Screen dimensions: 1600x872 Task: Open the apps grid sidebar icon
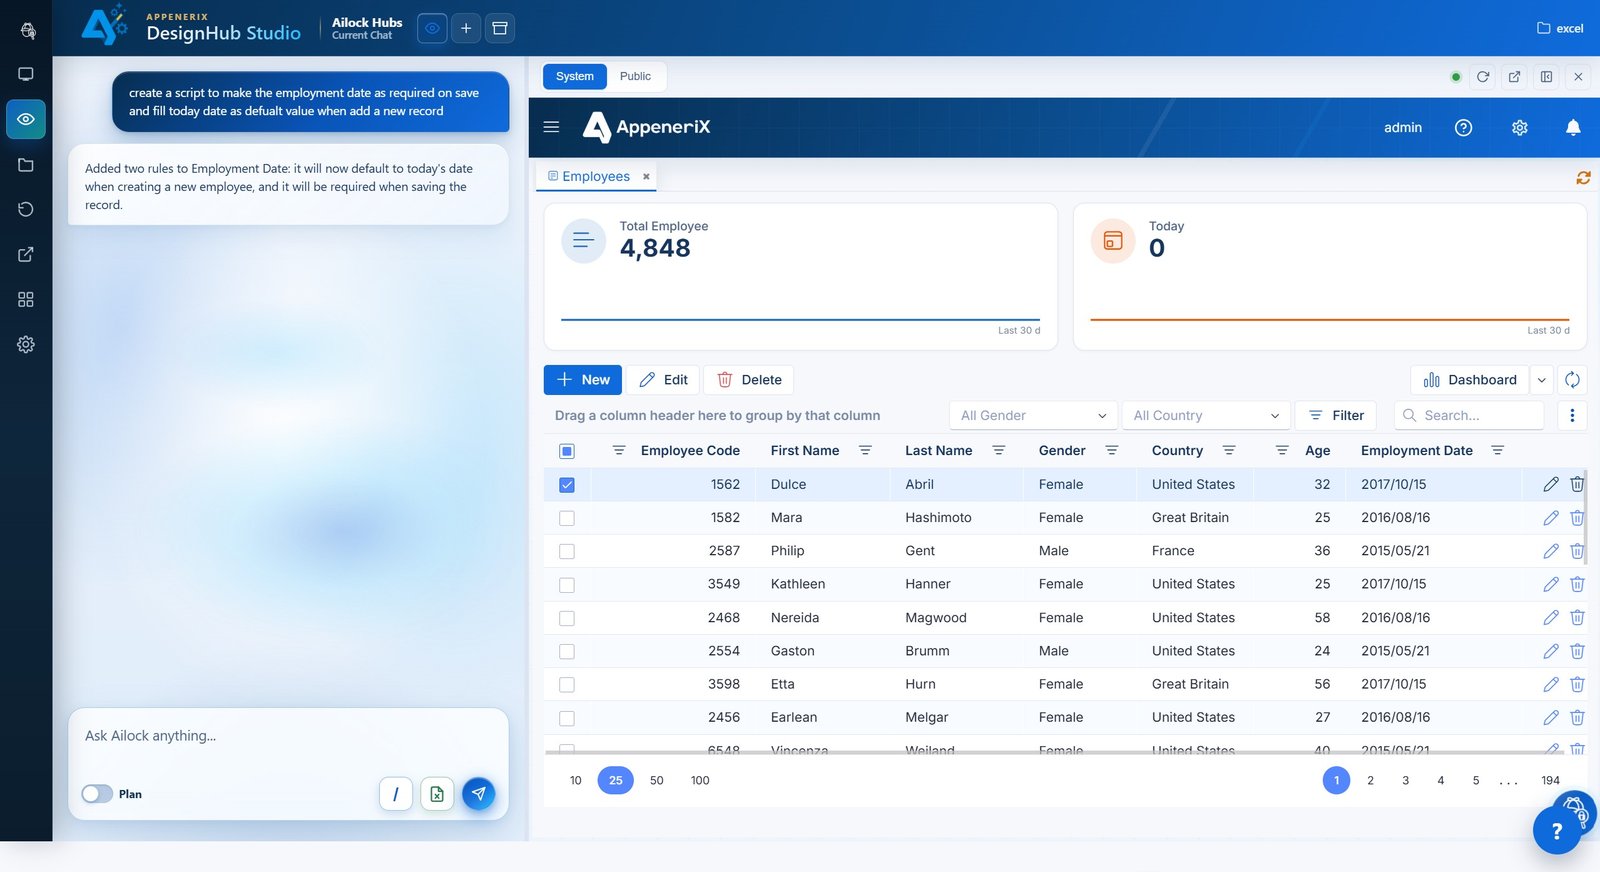click(x=26, y=299)
